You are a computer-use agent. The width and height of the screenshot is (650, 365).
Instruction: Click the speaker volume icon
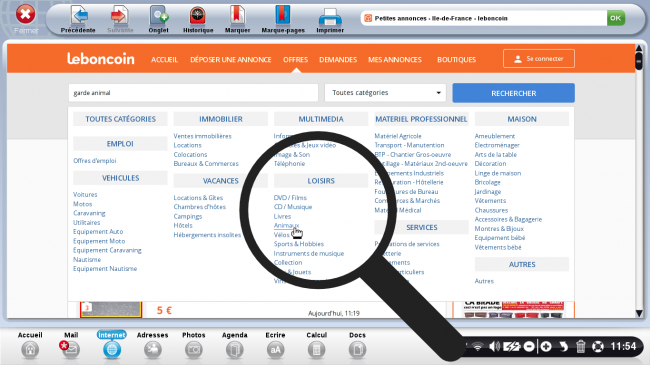tap(494, 346)
